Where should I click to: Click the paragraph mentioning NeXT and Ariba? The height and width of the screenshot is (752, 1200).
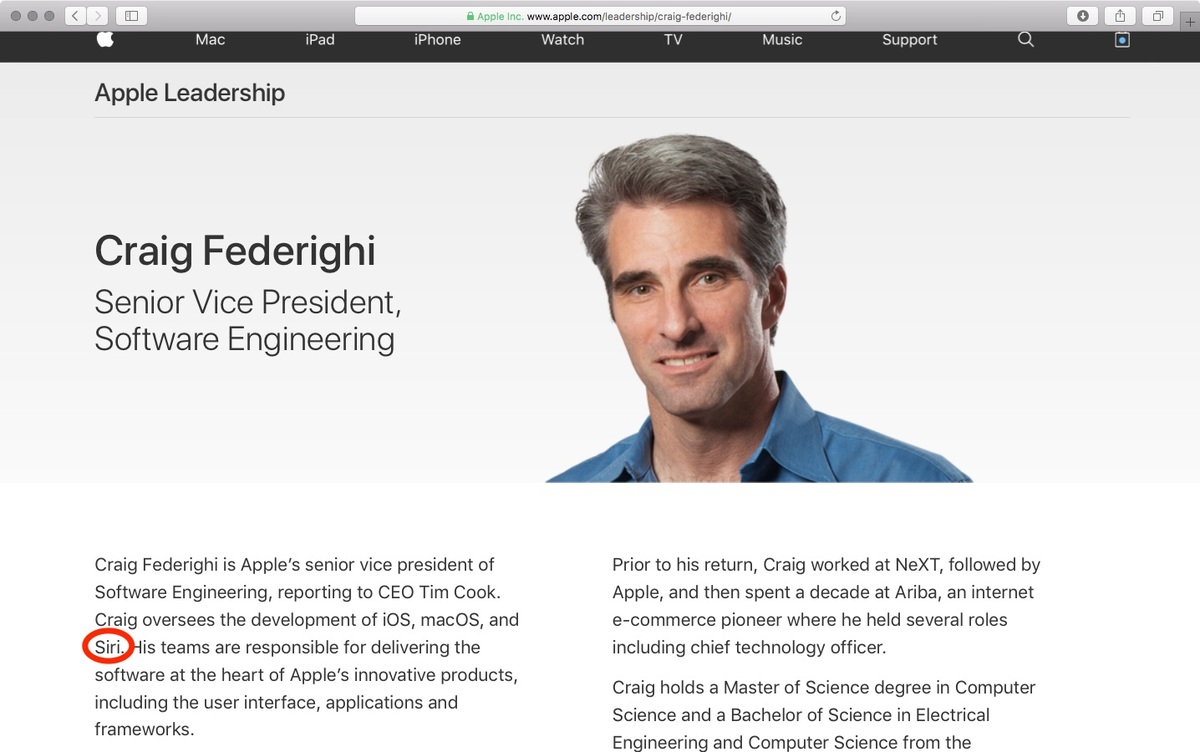[x=827, y=606]
